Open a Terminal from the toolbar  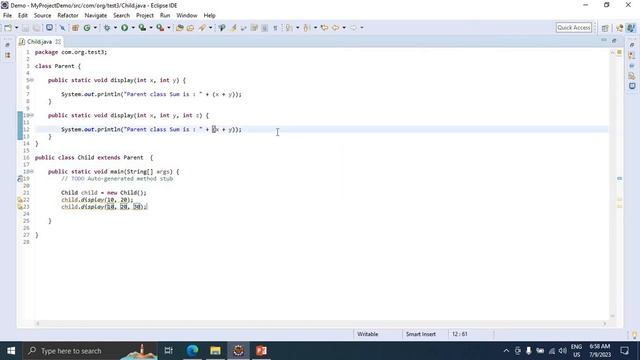tap(49, 28)
